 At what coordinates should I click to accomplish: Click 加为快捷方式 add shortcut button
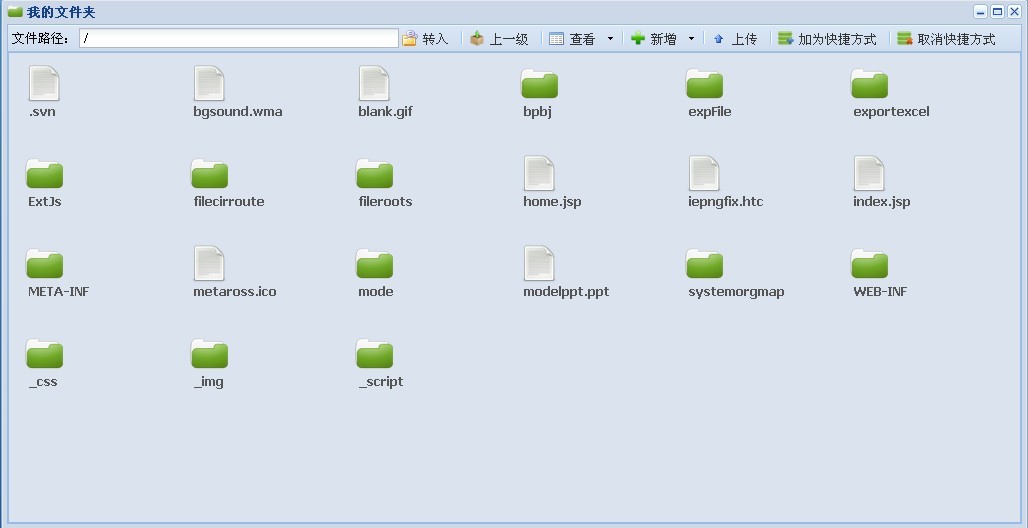coord(827,39)
